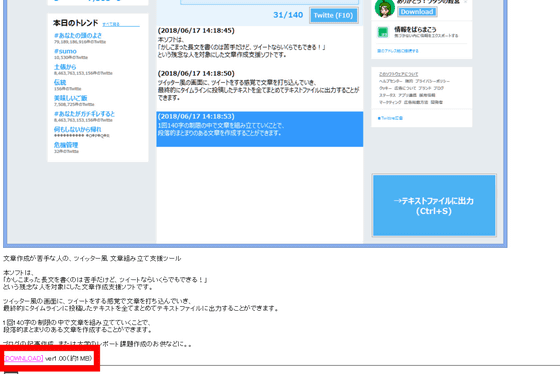Click the blue Download button beside the avatar
Viewport: 560px width, 374px height.
click(417, 12)
